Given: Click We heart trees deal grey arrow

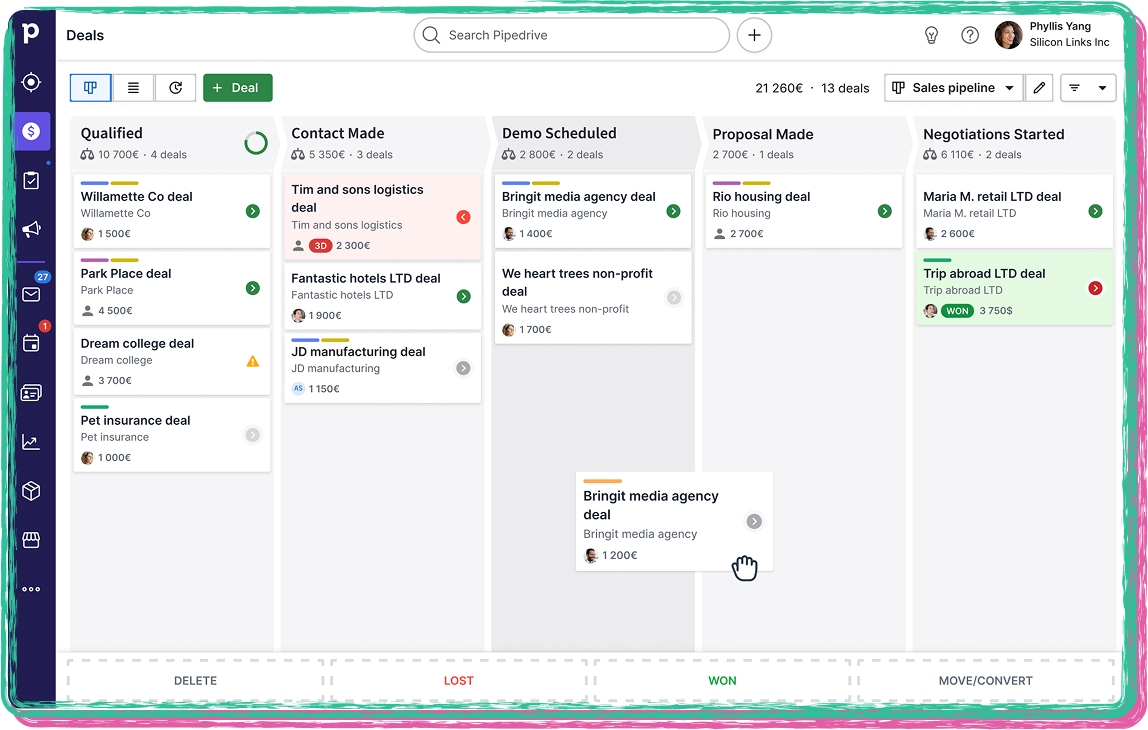Looking at the screenshot, I should 674,297.
